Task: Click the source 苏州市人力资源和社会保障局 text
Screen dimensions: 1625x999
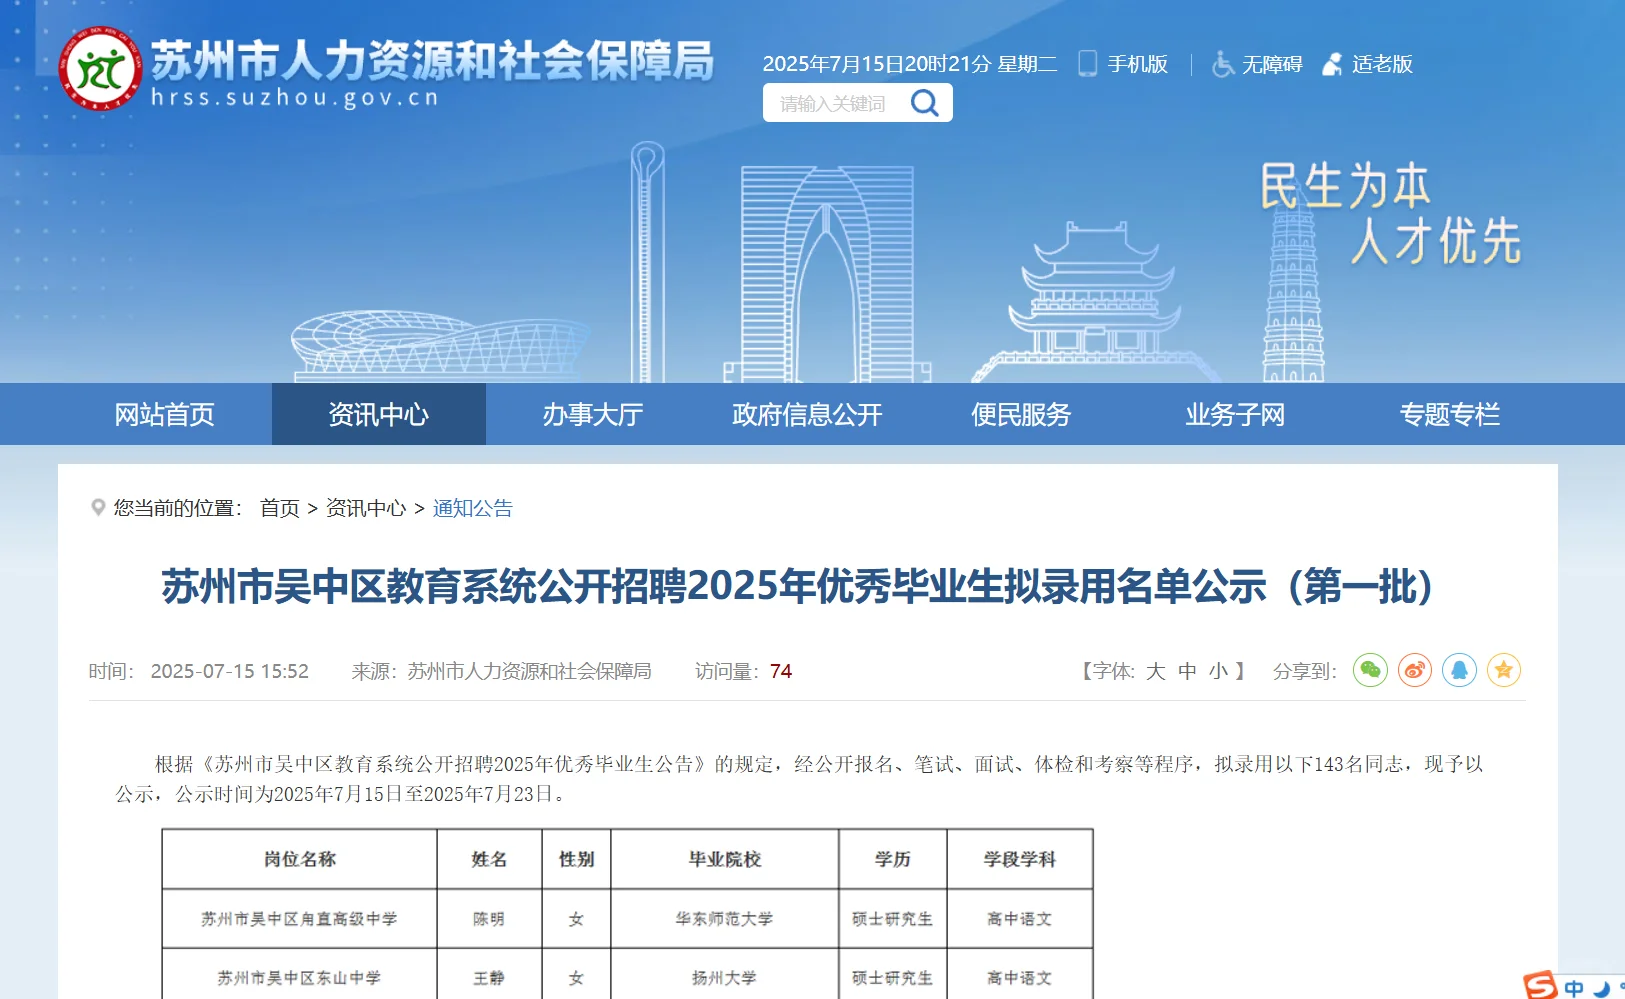Action: (x=529, y=671)
